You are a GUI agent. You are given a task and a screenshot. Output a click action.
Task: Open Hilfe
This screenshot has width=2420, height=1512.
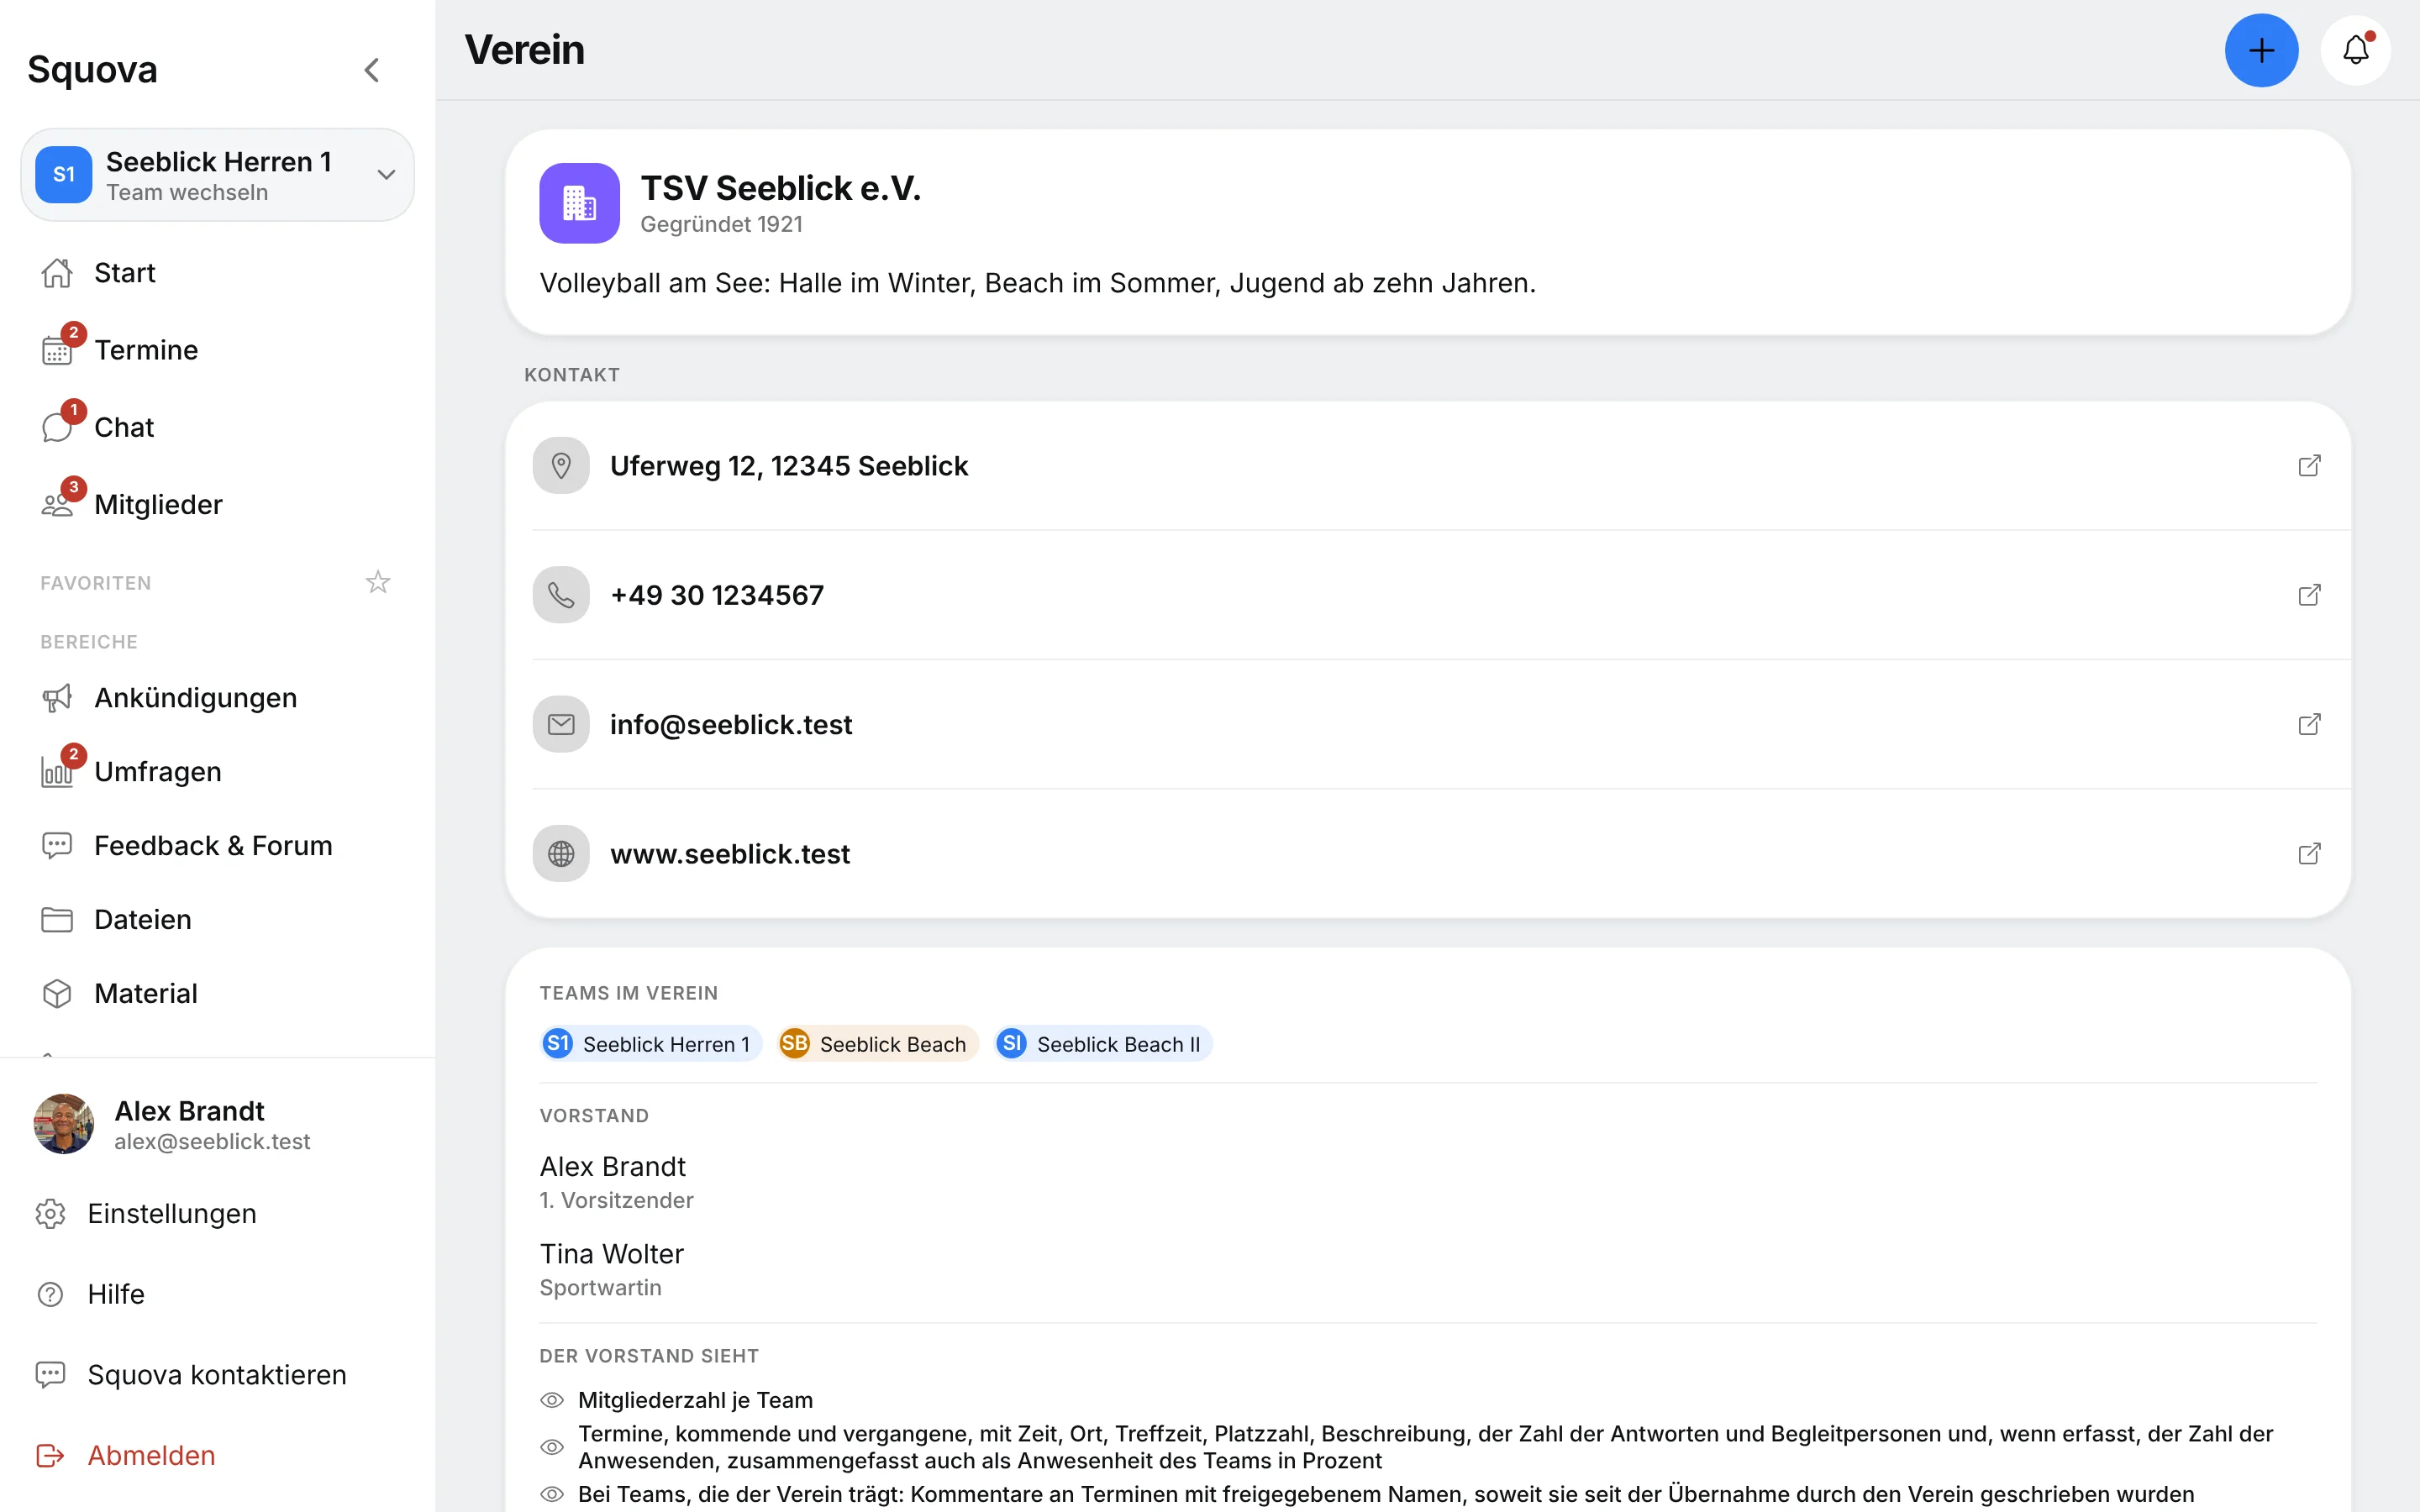coord(217,1295)
